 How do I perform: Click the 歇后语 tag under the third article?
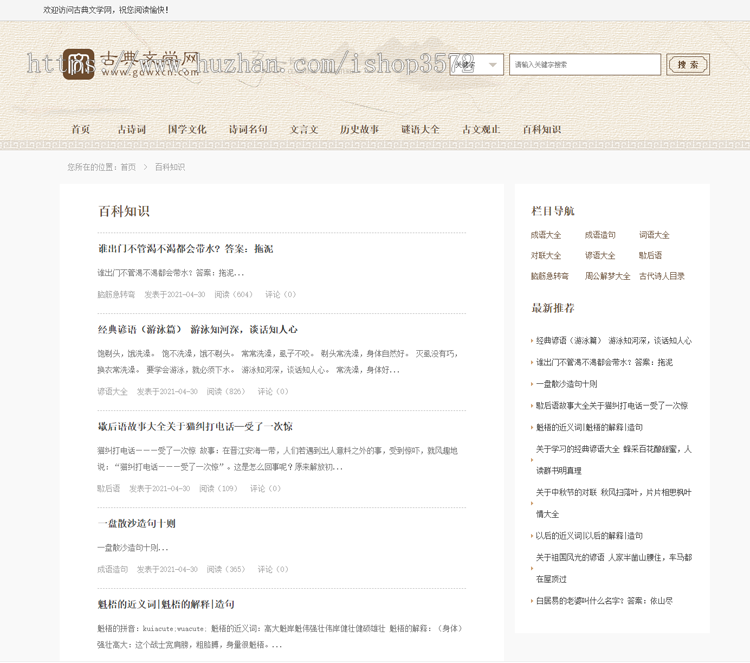109,488
